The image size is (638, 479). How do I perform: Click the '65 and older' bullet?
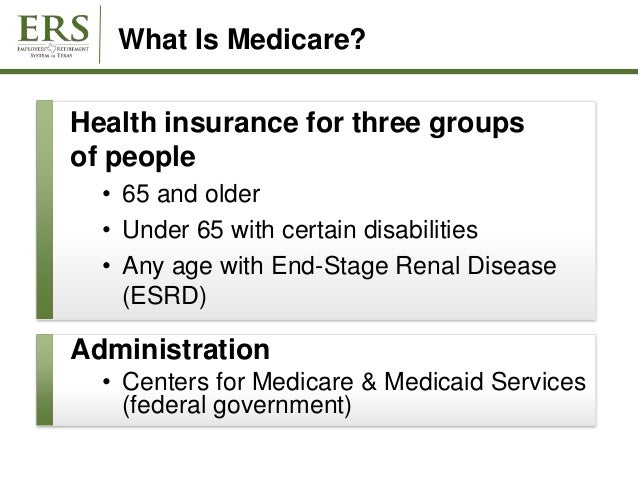tap(191, 194)
